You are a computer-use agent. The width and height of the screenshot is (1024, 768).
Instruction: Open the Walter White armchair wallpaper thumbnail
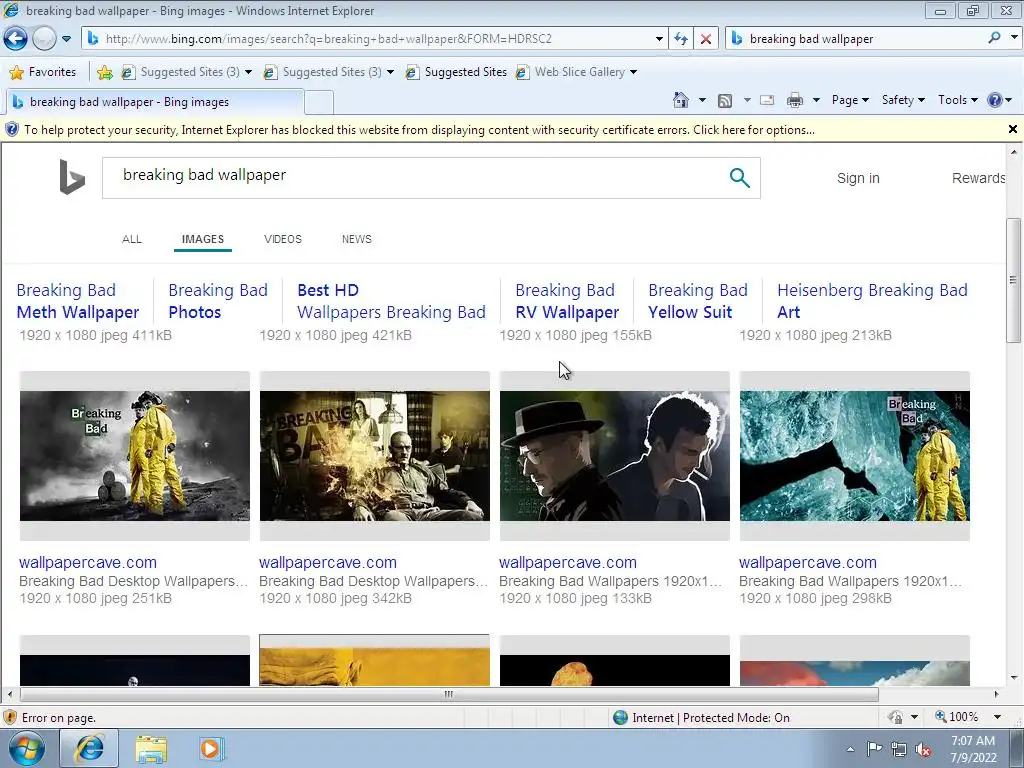point(375,456)
